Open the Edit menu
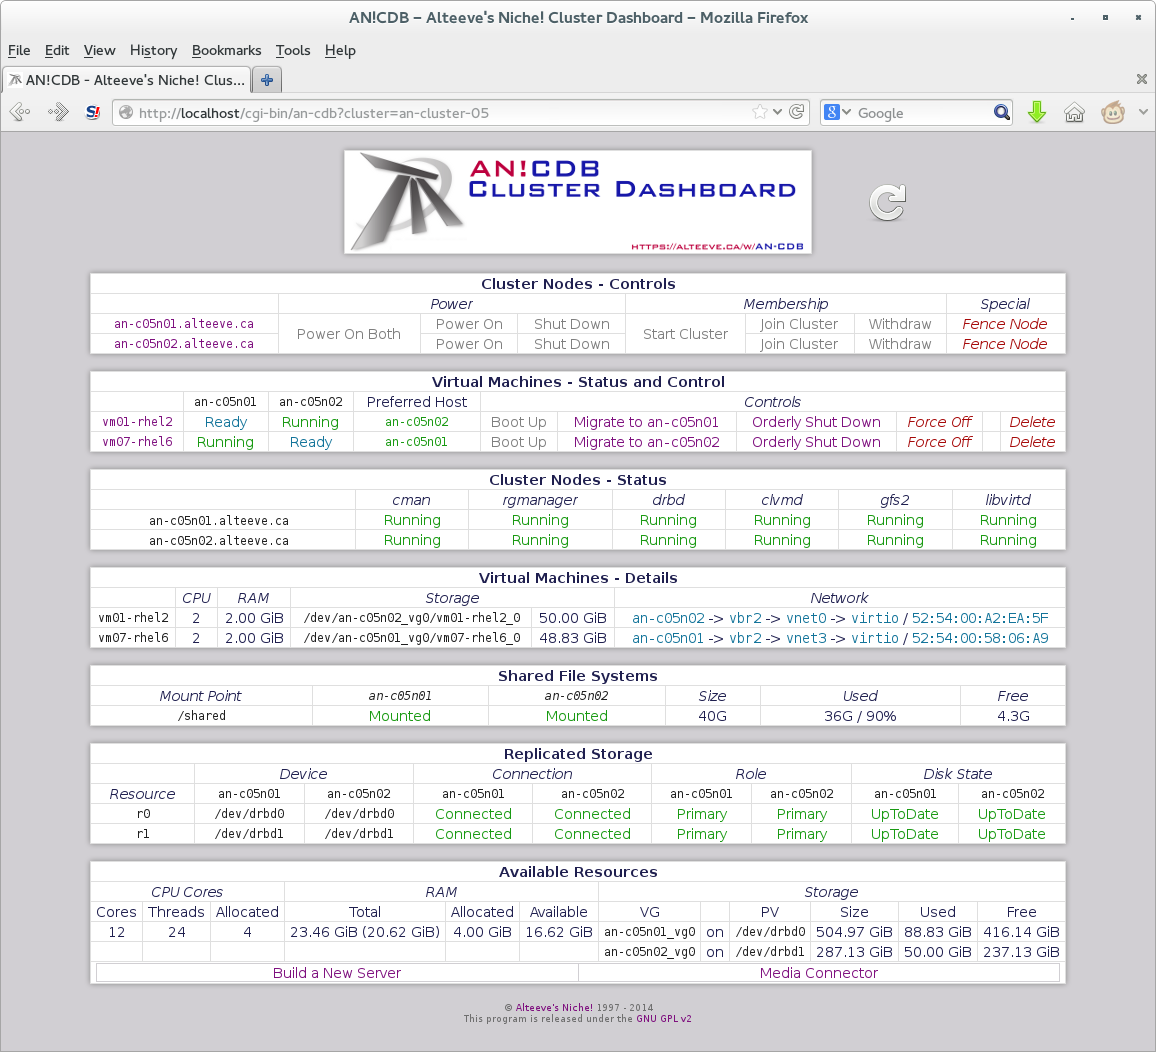 (57, 50)
